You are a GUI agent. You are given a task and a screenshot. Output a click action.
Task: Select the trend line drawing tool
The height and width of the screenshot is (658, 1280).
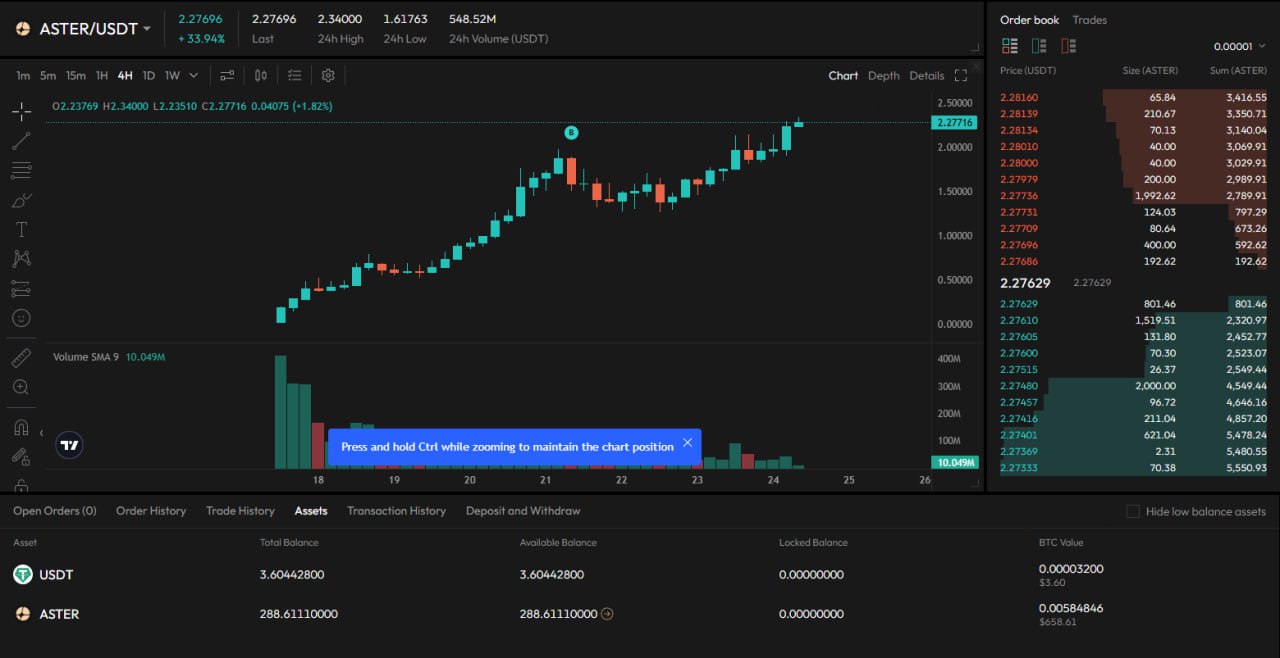click(x=21, y=141)
